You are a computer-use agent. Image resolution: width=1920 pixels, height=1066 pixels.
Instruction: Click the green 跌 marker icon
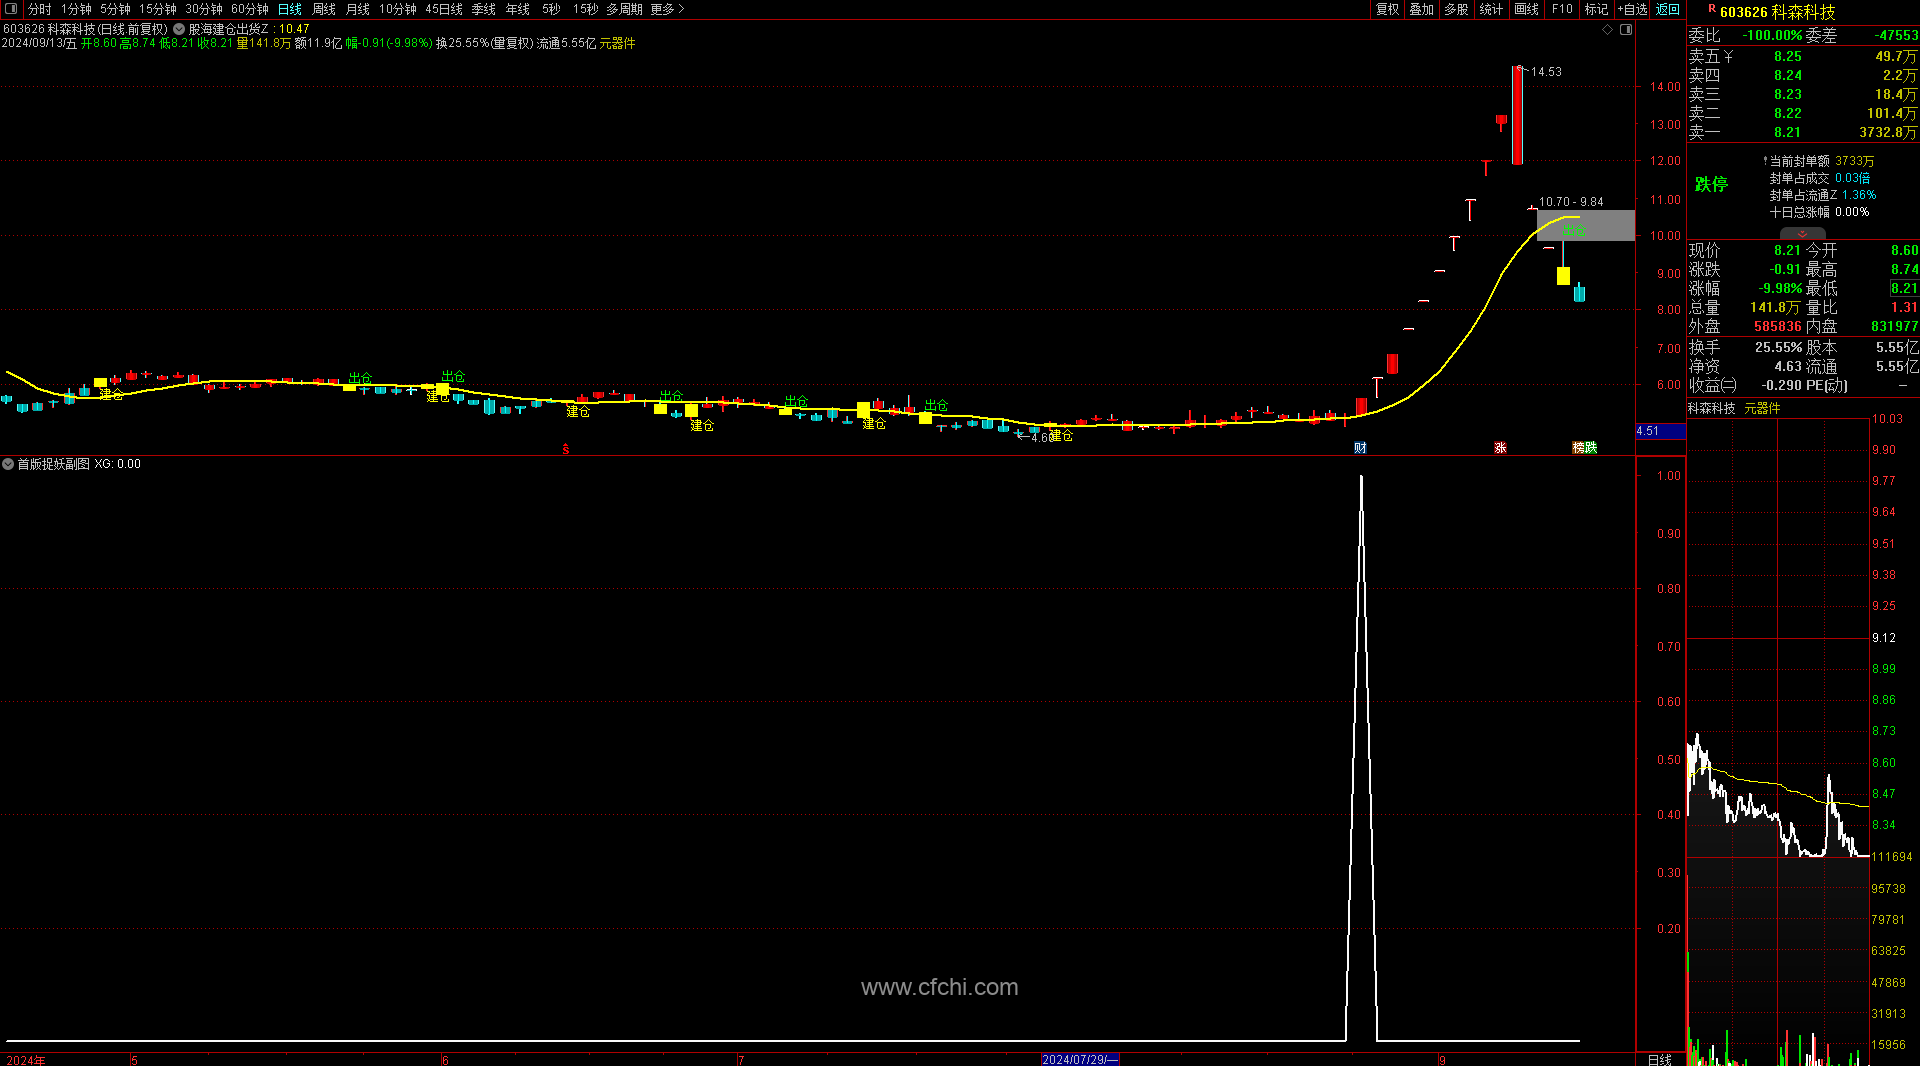(x=1591, y=448)
